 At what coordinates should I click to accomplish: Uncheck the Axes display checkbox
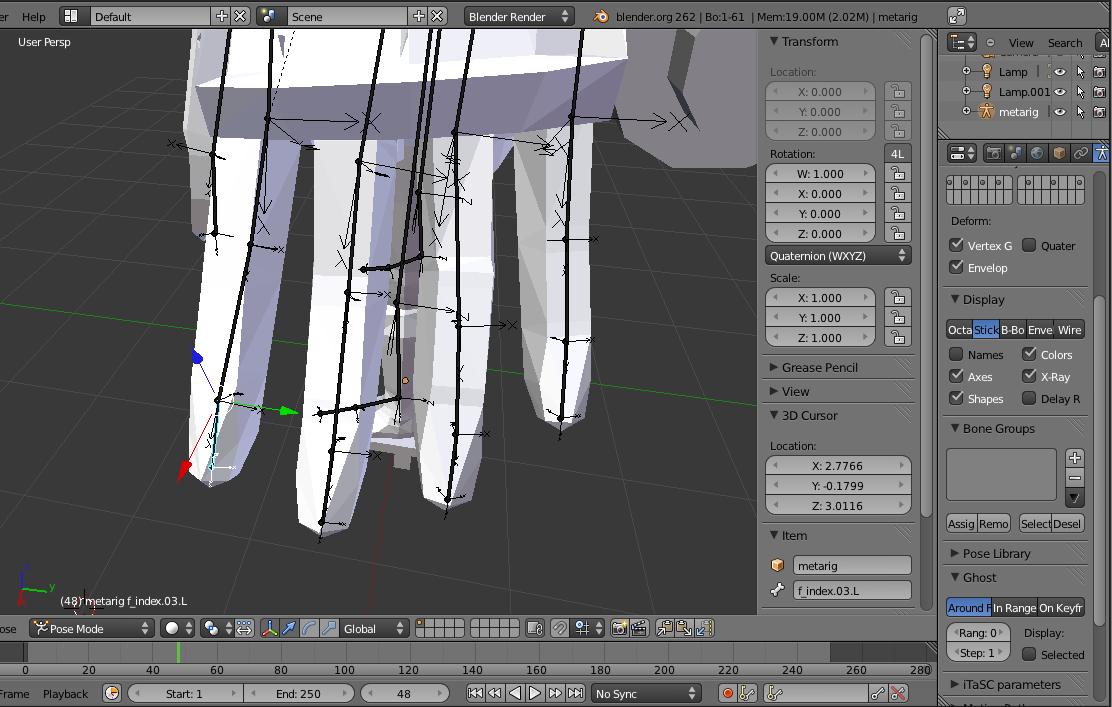click(x=956, y=376)
